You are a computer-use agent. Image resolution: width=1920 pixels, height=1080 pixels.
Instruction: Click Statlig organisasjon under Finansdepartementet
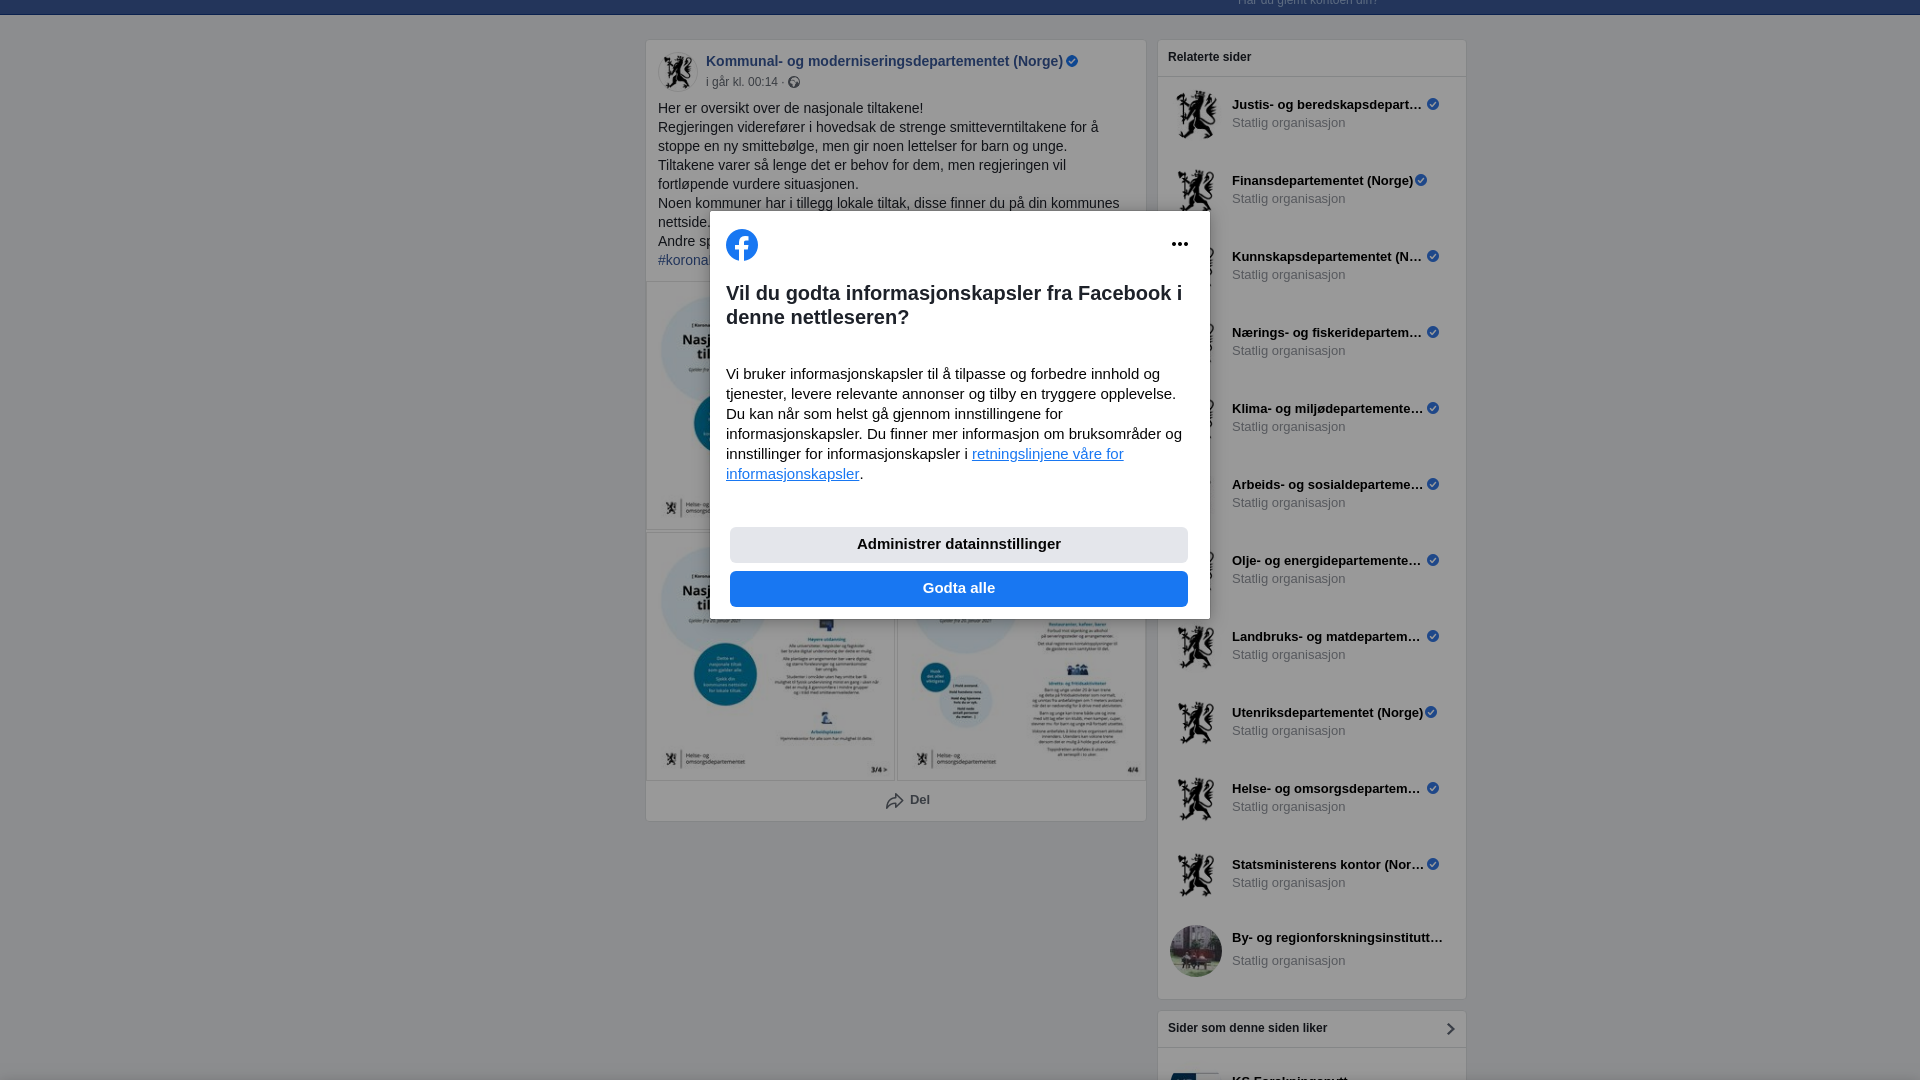1288,199
